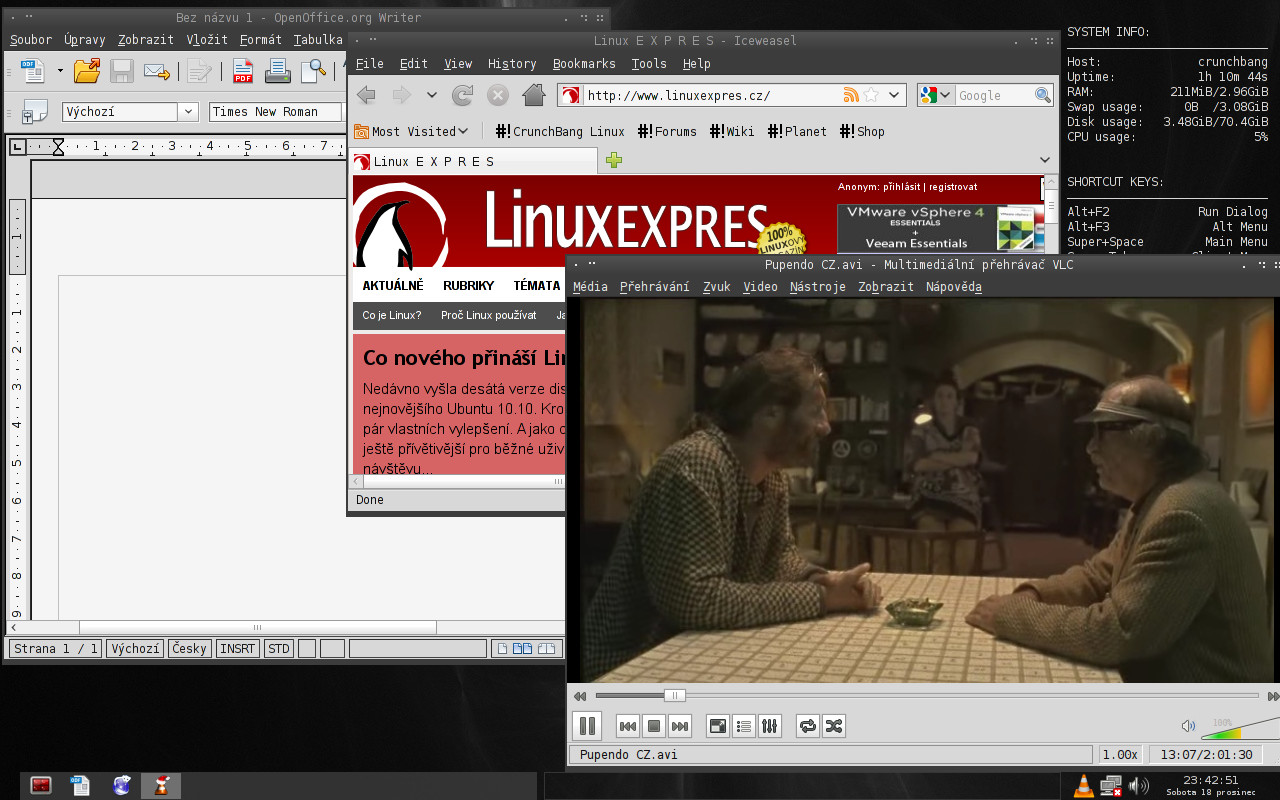Open the Soubor menu in Writer
1280x800 pixels.
pos(31,40)
